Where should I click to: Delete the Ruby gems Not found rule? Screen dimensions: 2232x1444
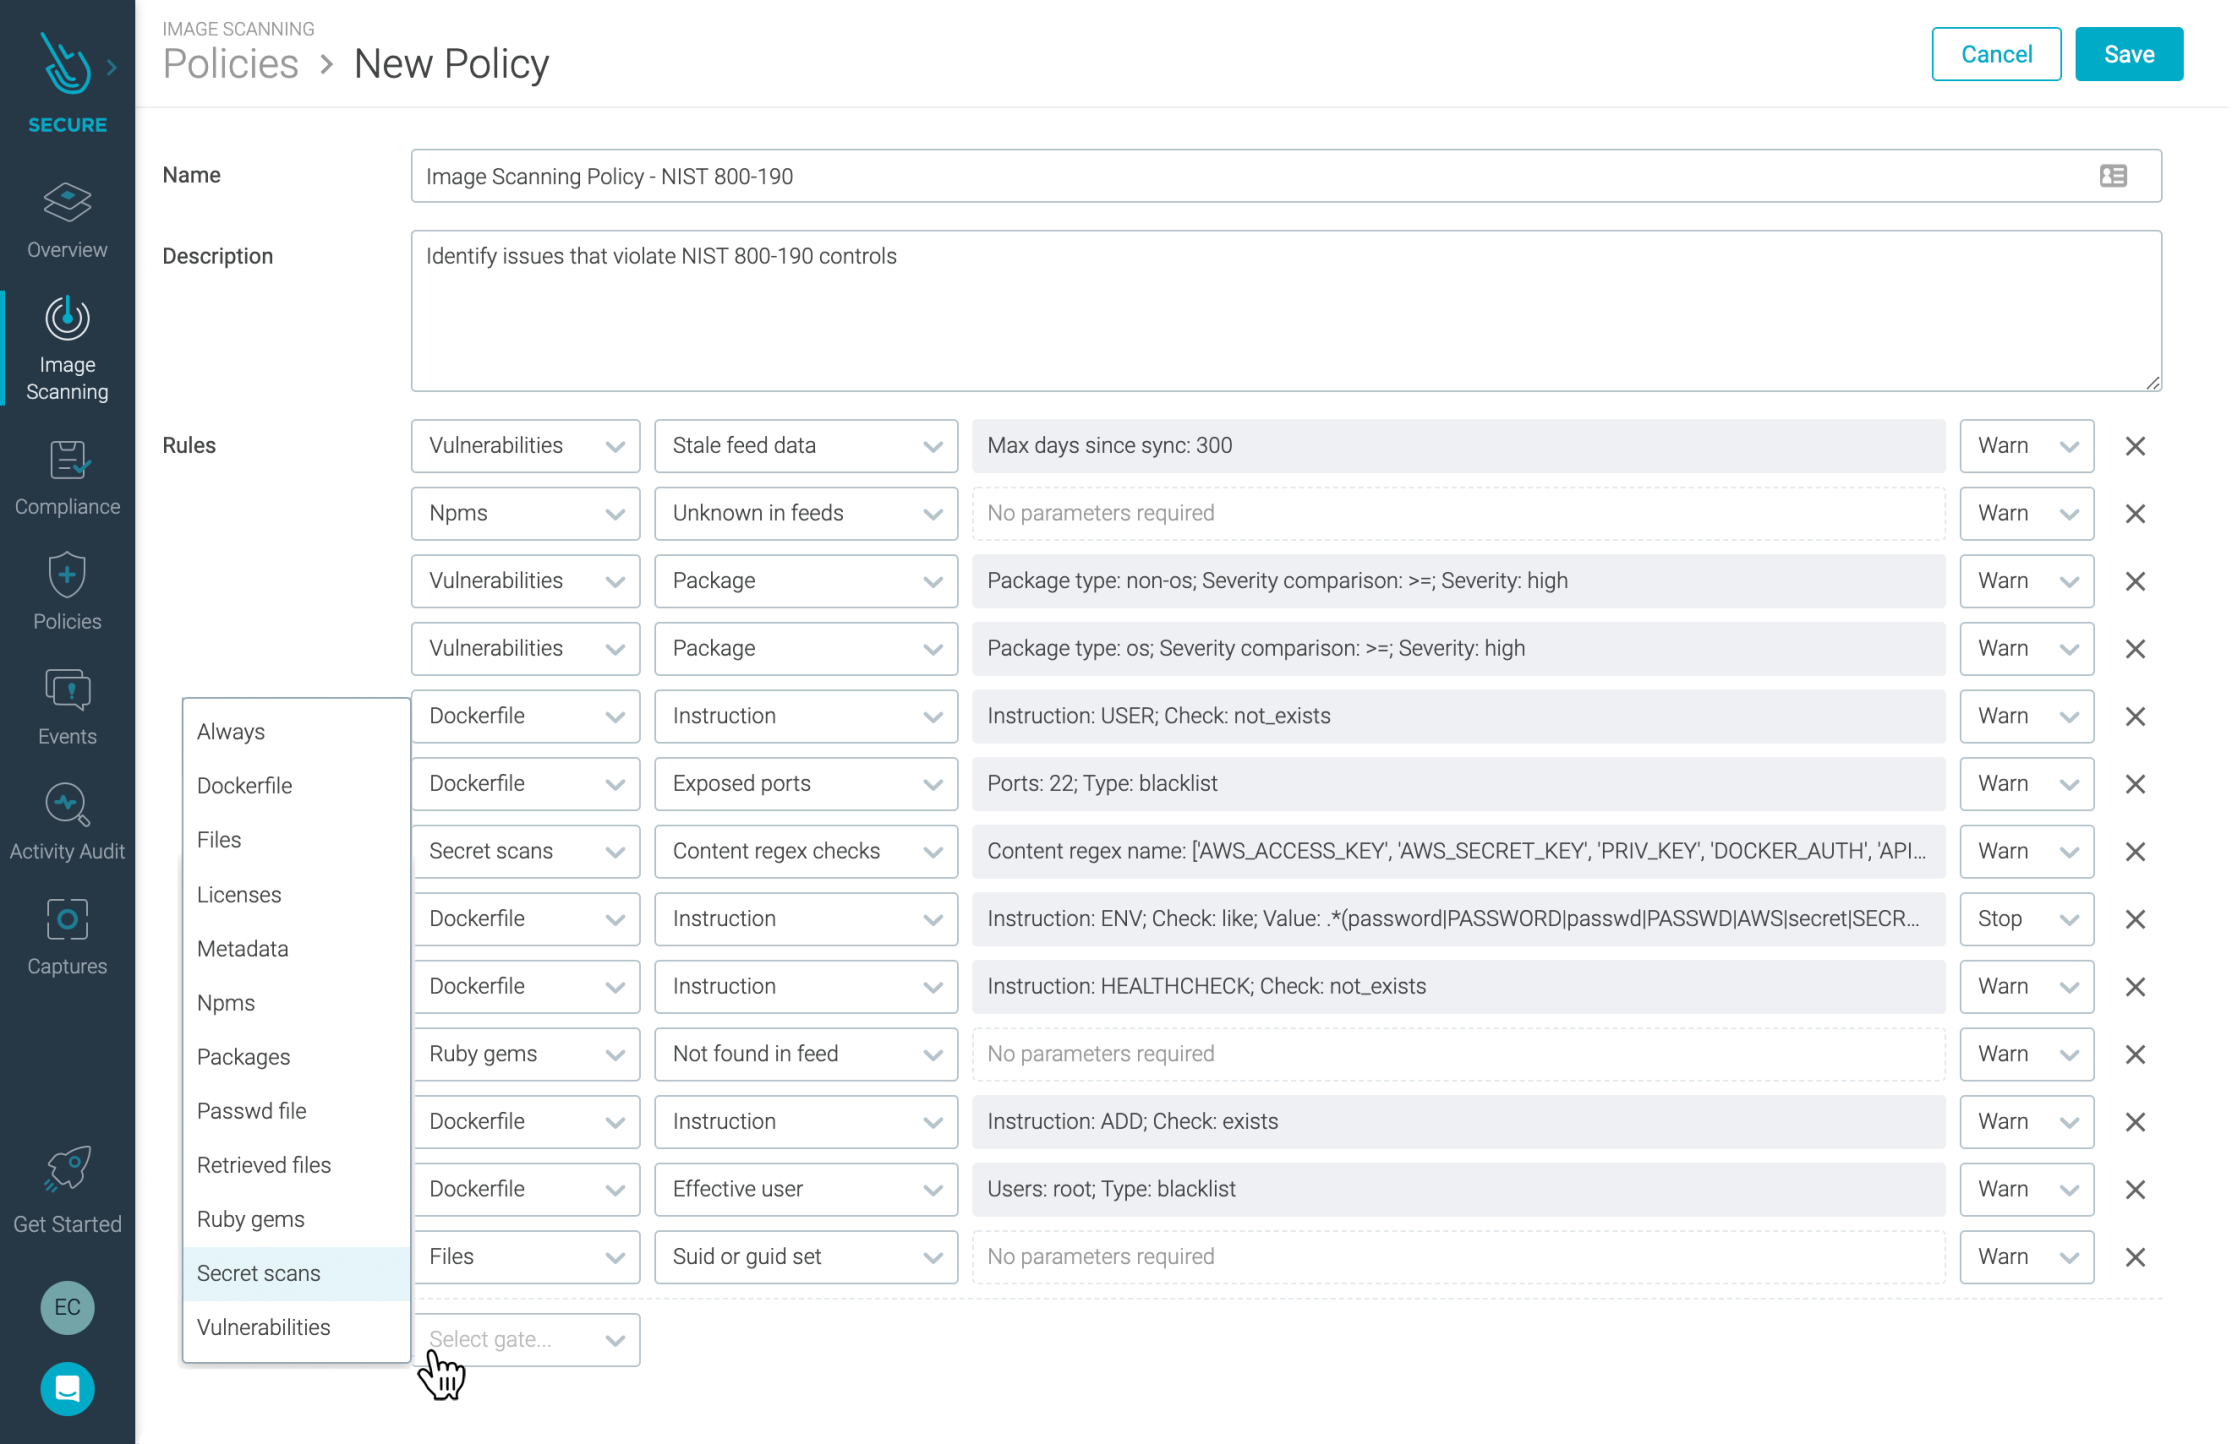(x=2135, y=1054)
